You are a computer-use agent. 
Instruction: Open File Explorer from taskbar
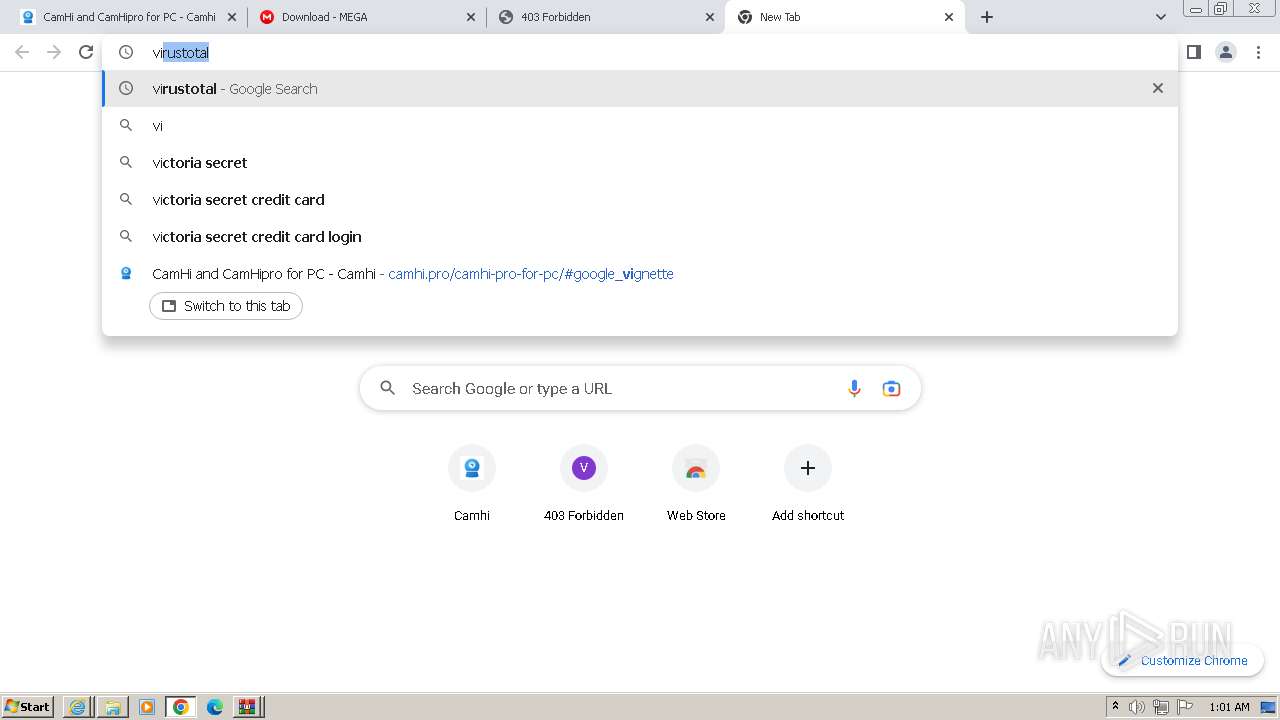pos(112,707)
